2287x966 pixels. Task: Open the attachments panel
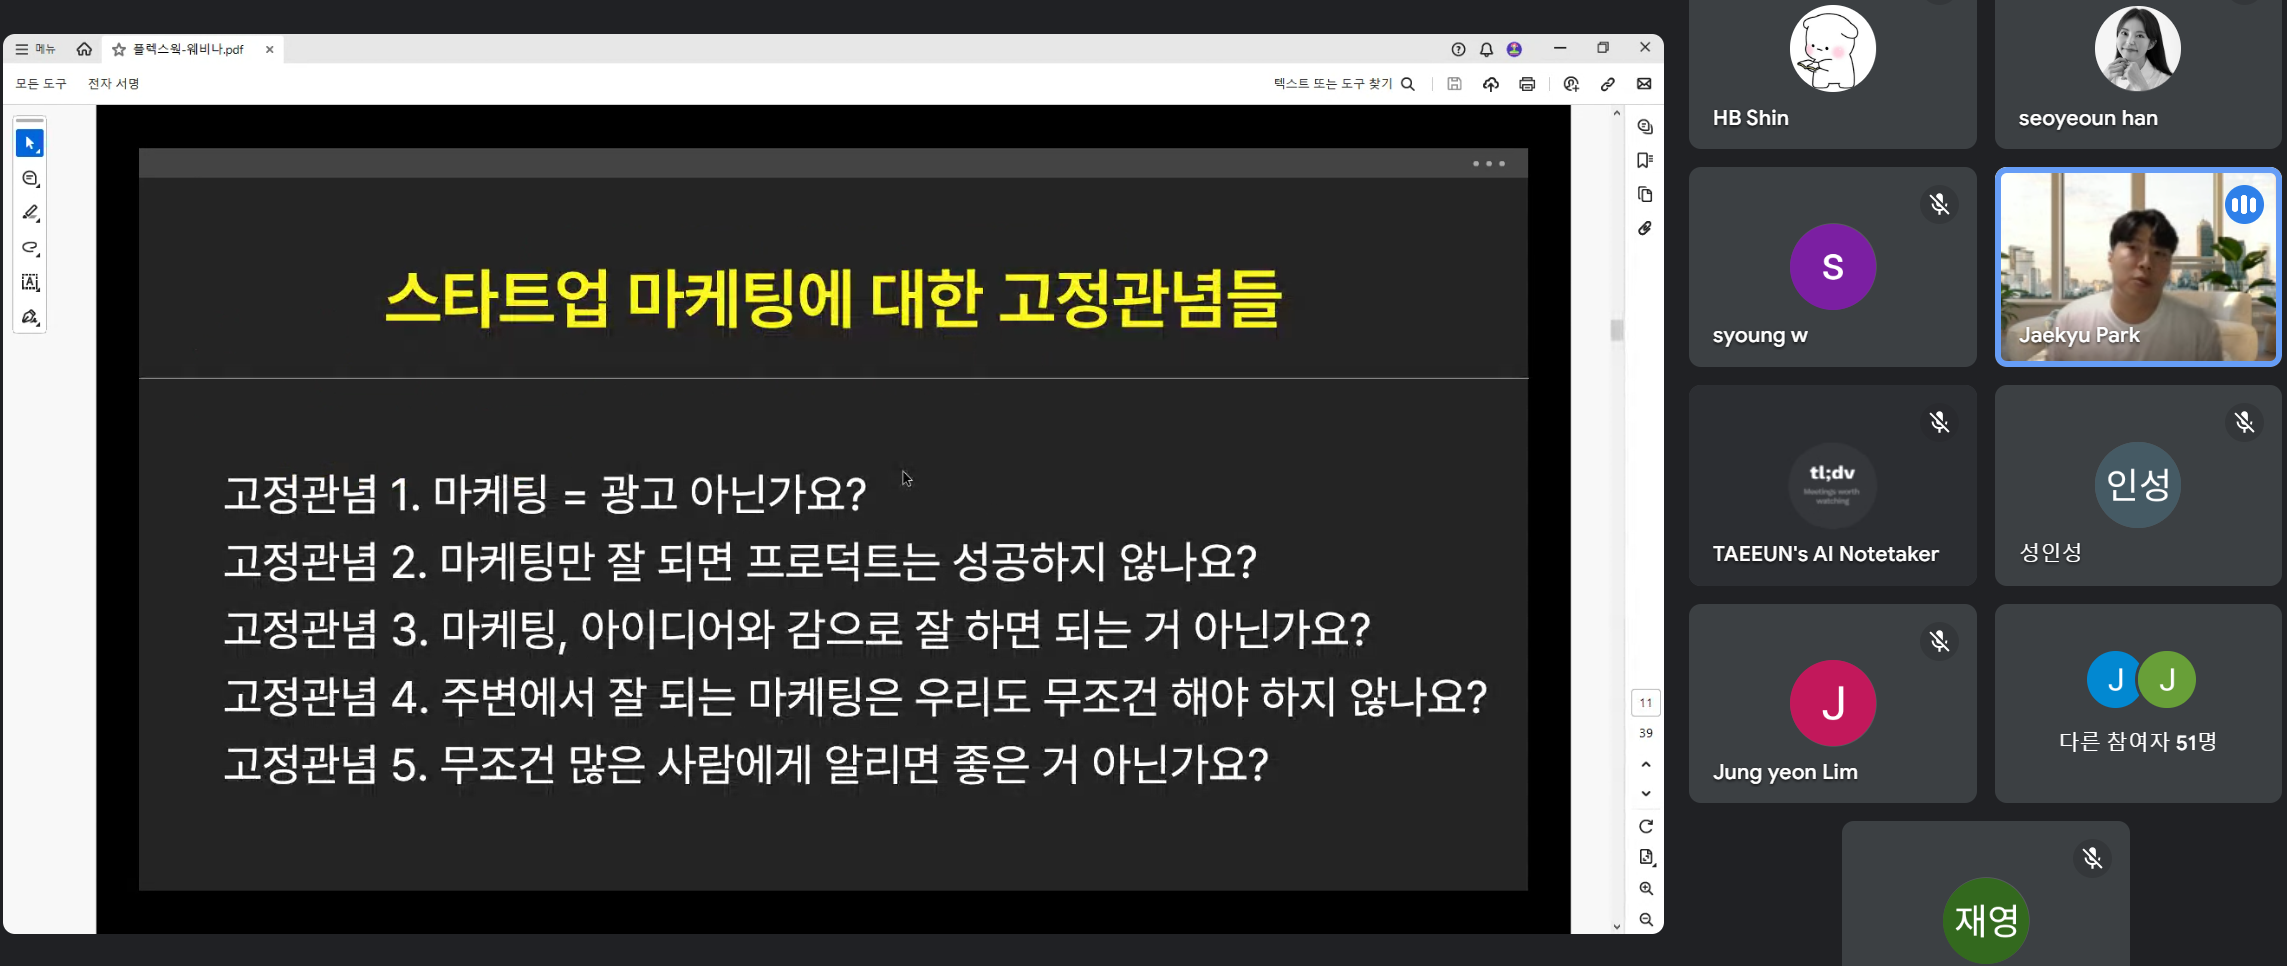1645,228
